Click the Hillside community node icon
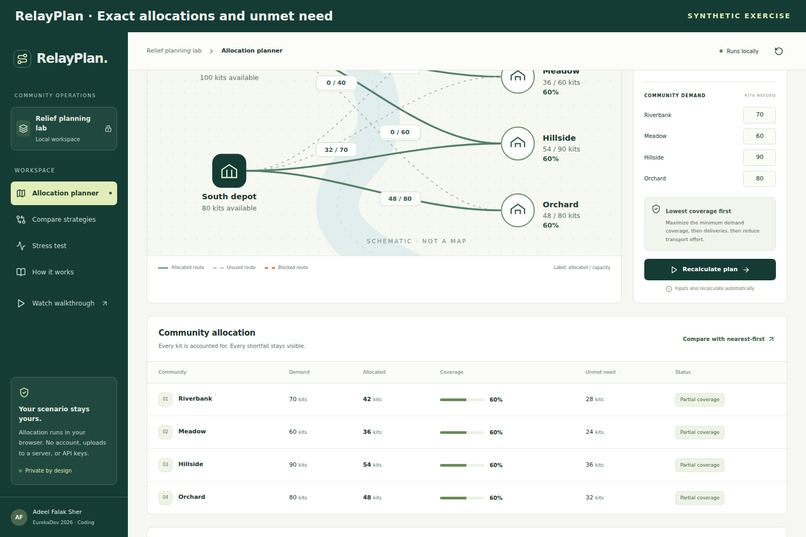This screenshot has width=806, height=537. 518,143
